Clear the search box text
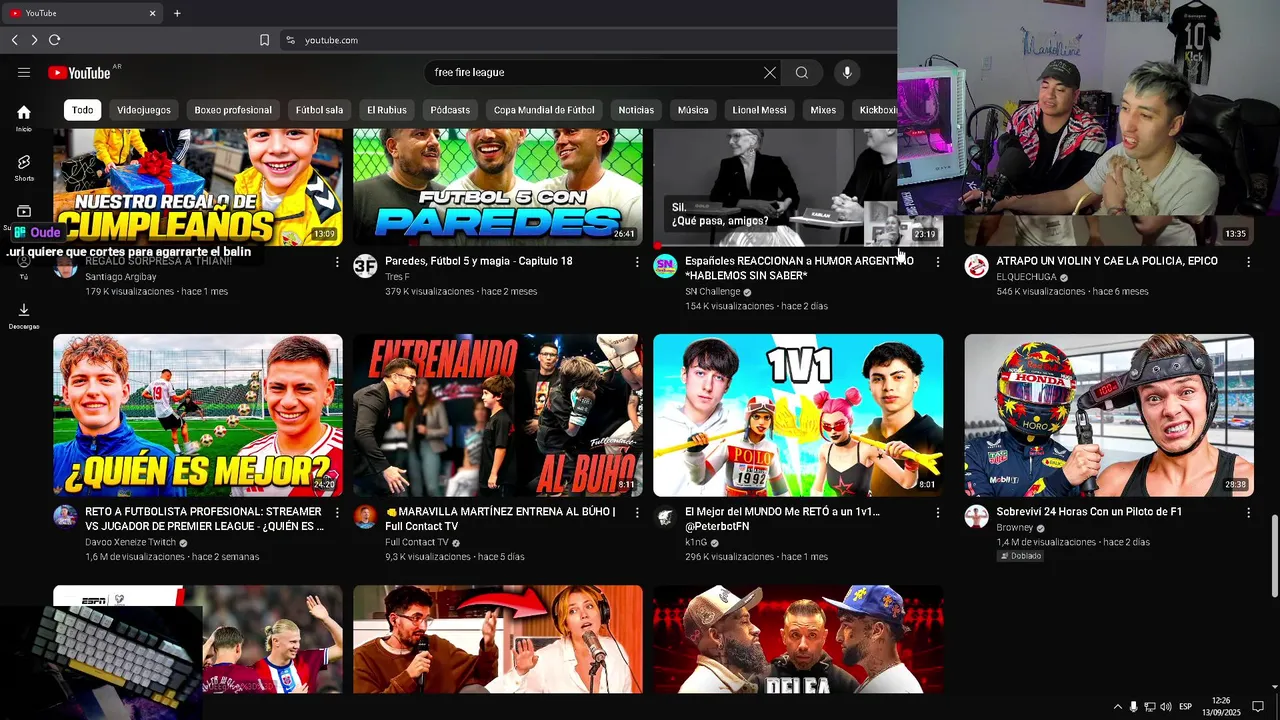The image size is (1280, 720). coord(770,72)
